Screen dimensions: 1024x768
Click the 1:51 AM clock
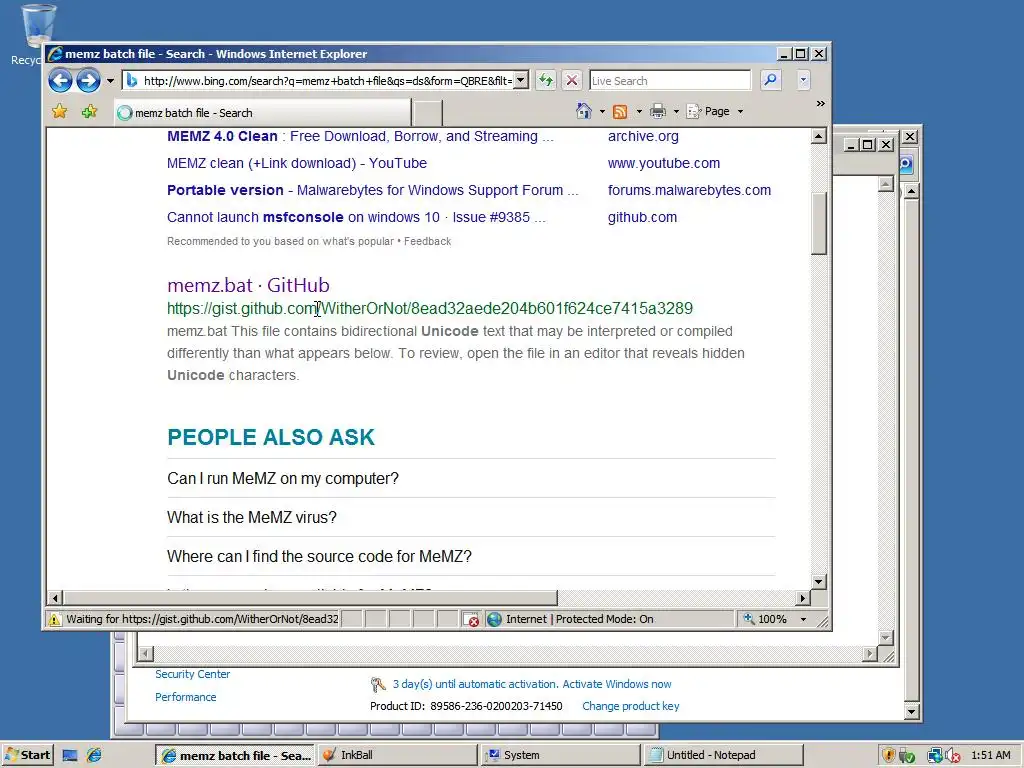click(991, 755)
